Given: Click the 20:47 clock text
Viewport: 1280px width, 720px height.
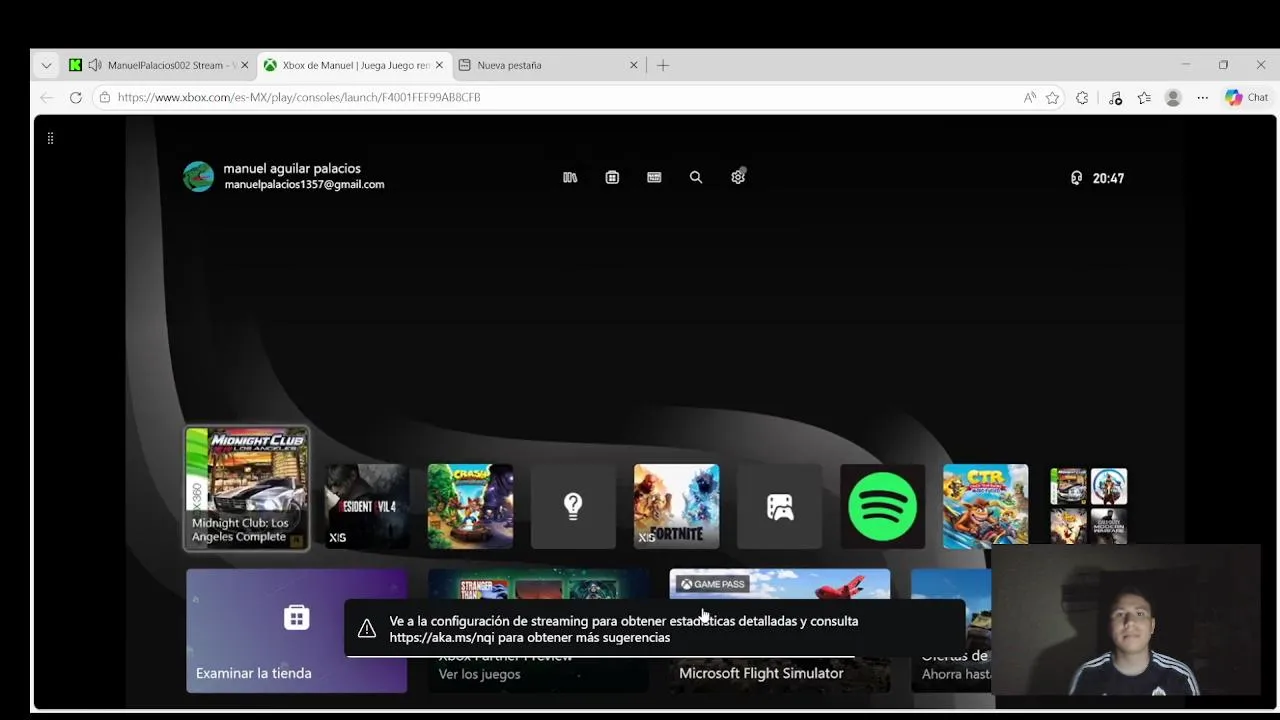Looking at the screenshot, I should click(1108, 178).
